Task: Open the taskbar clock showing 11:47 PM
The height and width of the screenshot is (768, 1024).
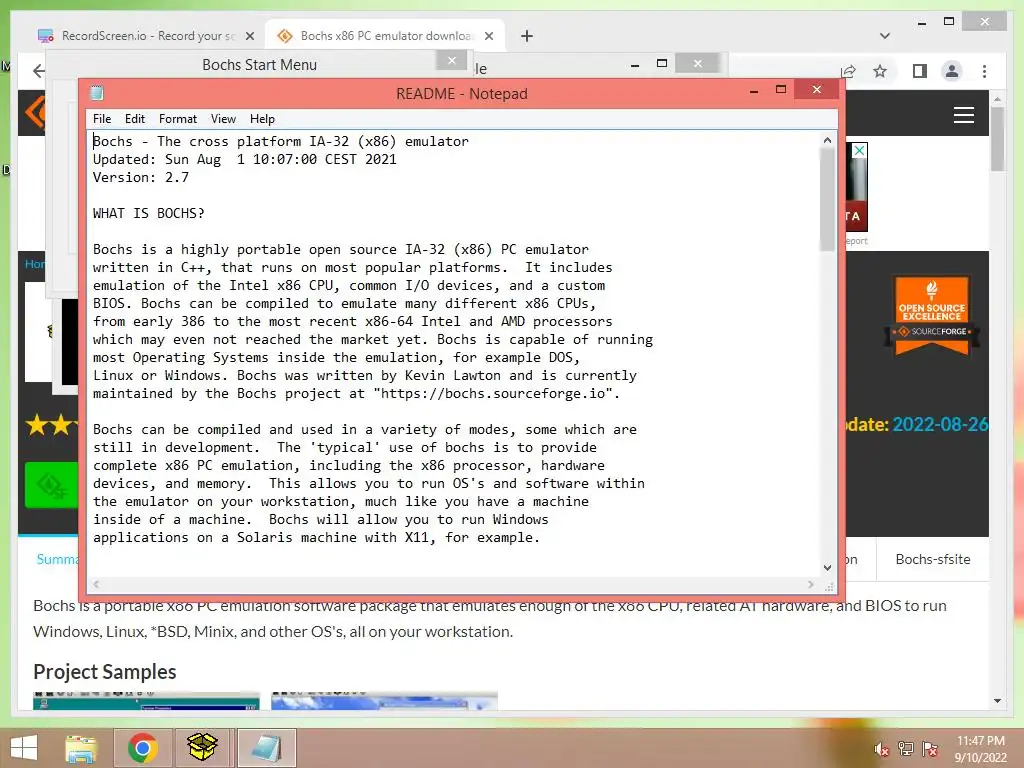Action: pyautogui.click(x=980, y=749)
